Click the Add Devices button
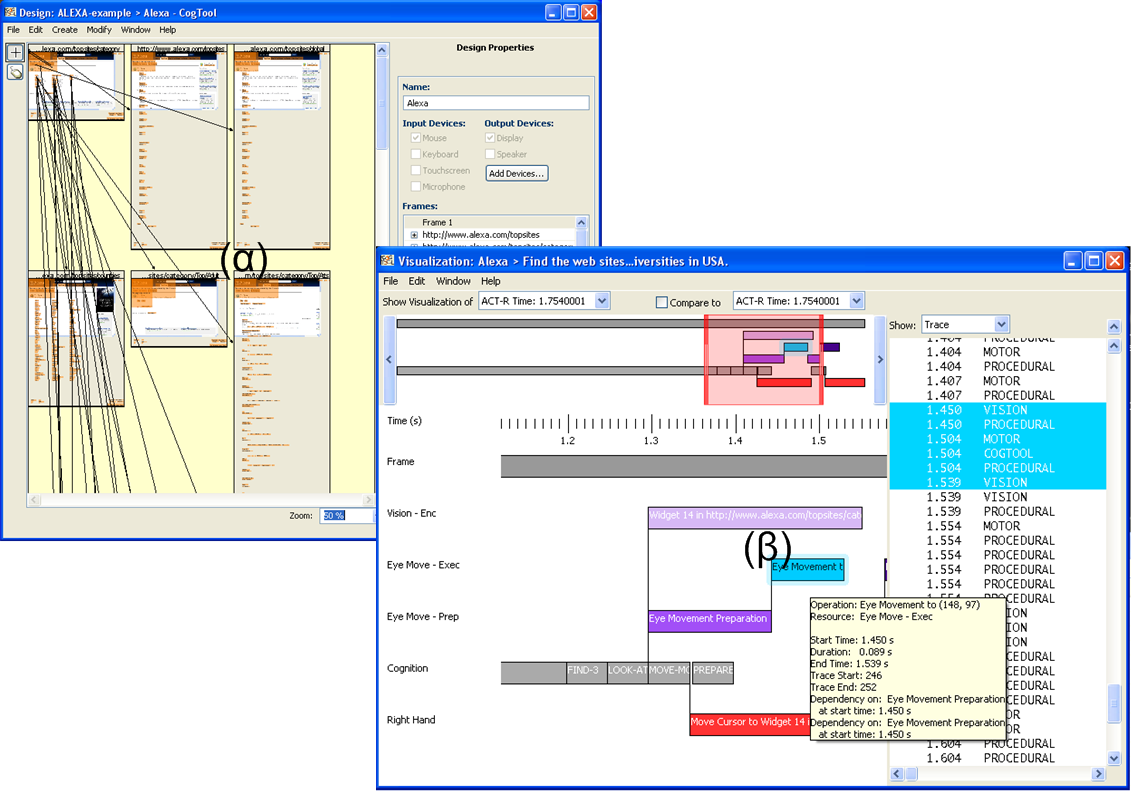1132x791 pixels. click(x=516, y=173)
